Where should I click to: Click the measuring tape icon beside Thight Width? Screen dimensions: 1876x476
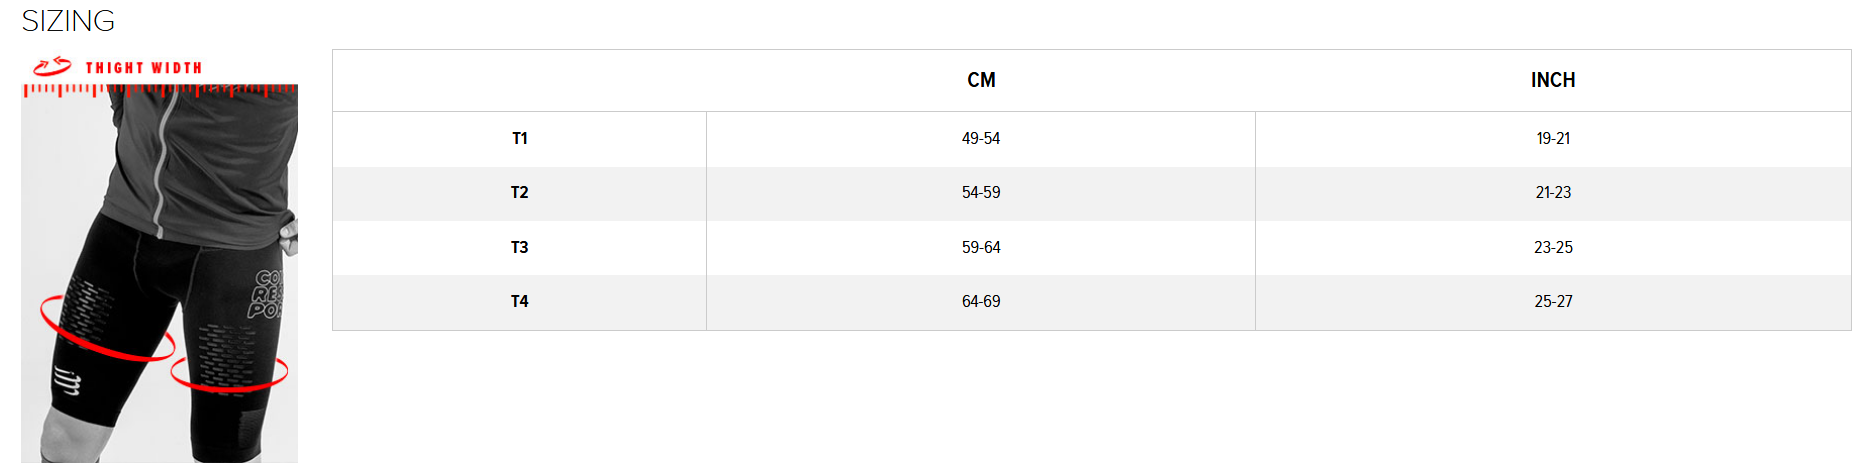coord(52,67)
